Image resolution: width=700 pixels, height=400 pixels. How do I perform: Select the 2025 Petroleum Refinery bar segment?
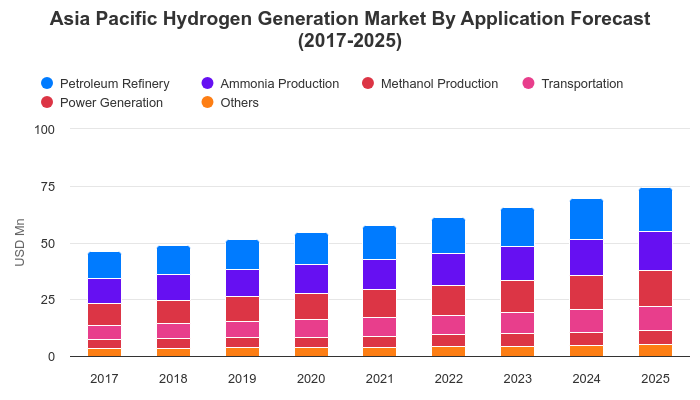tap(655, 210)
